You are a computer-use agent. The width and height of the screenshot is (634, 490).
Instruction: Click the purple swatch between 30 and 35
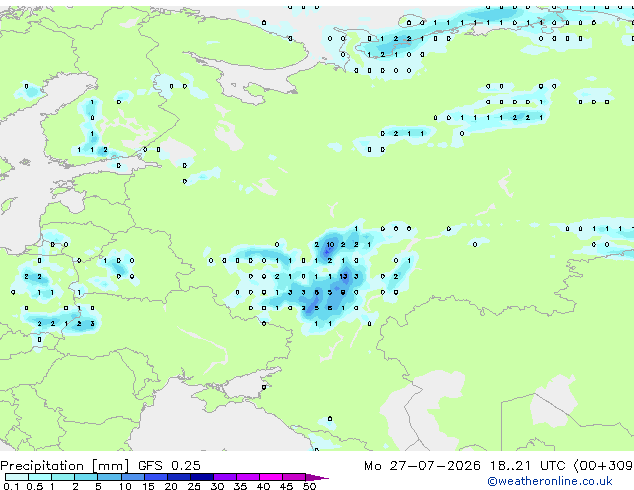tap(225, 477)
